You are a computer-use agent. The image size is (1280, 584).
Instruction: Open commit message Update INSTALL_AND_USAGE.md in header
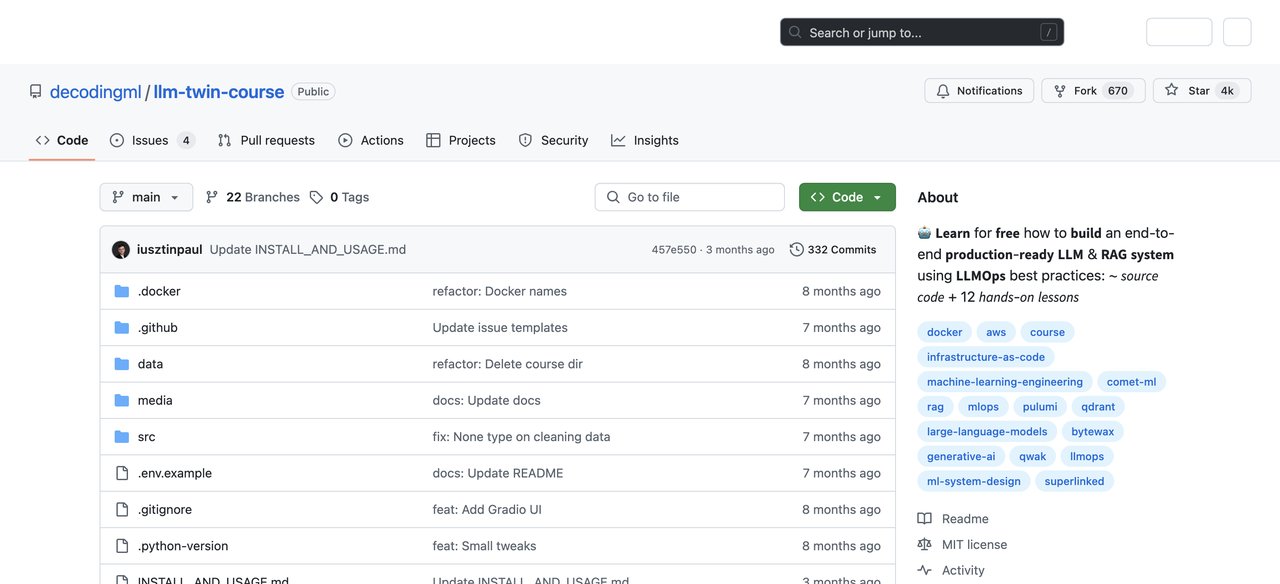click(x=308, y=250)
